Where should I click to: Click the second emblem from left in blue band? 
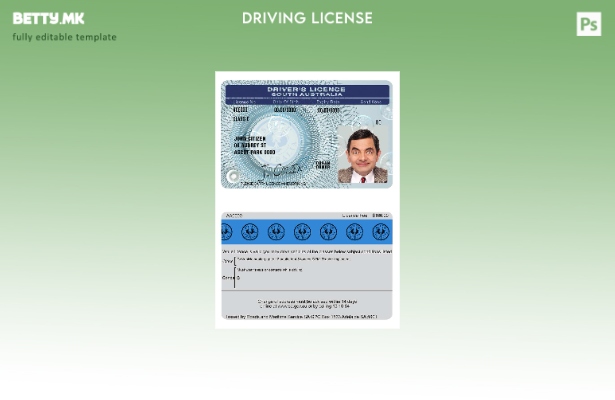tap(251, 232)
